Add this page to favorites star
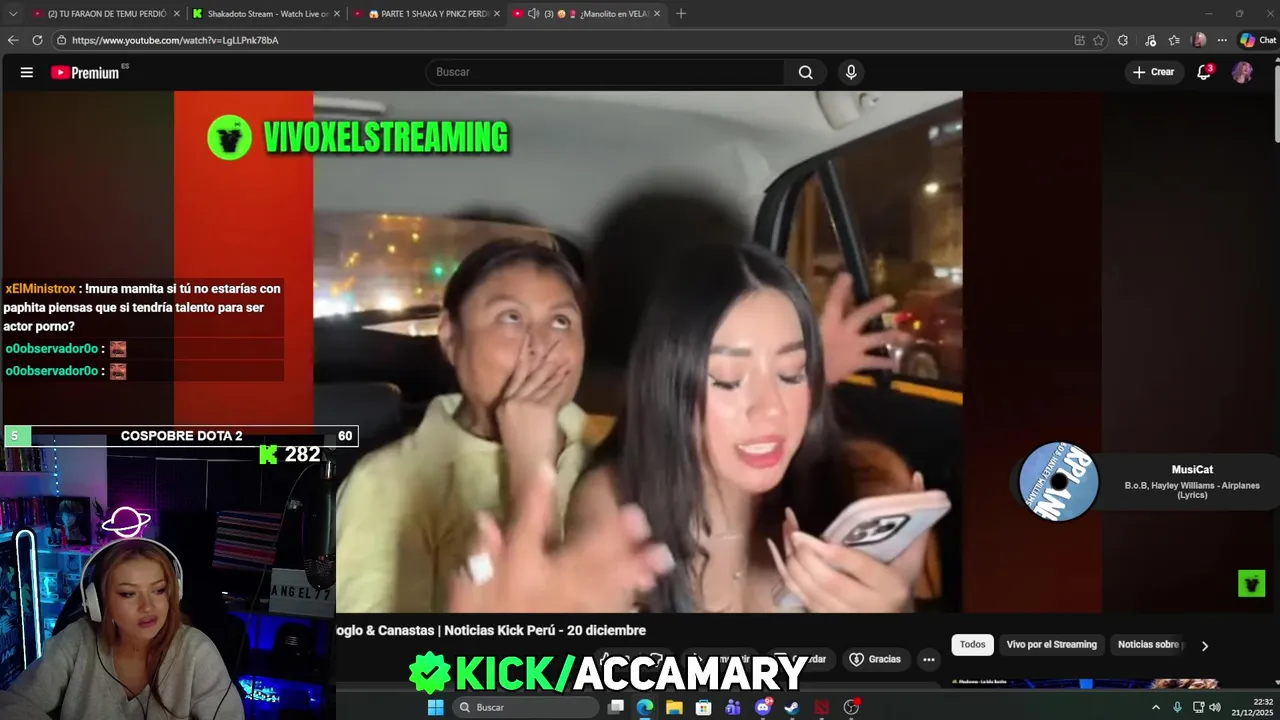 tap(1098, 40)
